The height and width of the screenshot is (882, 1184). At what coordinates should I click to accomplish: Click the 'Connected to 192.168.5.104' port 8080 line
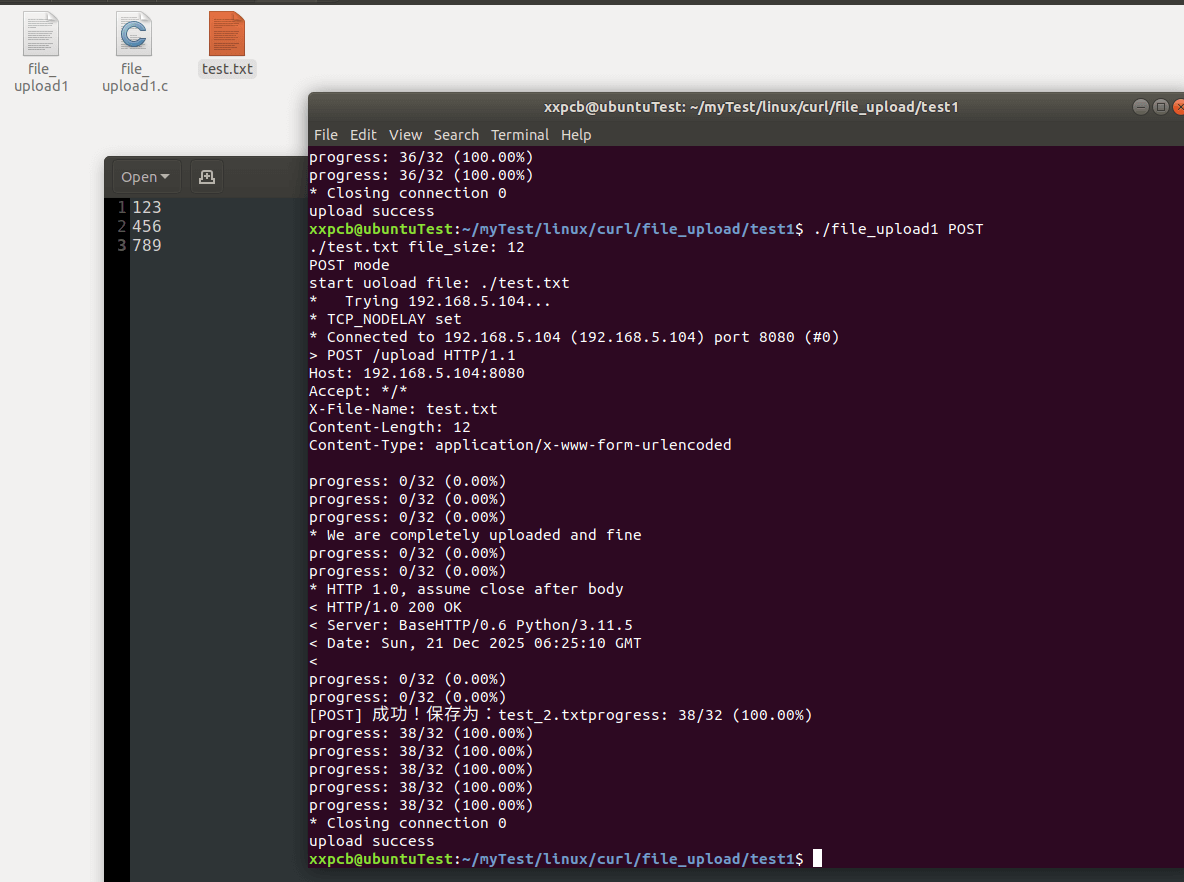pos(574,338)
